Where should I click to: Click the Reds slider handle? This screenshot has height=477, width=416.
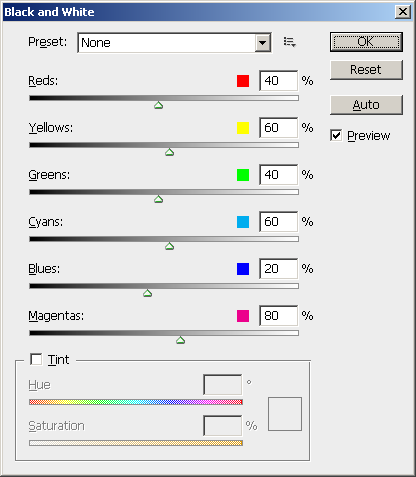pos(159,105)
